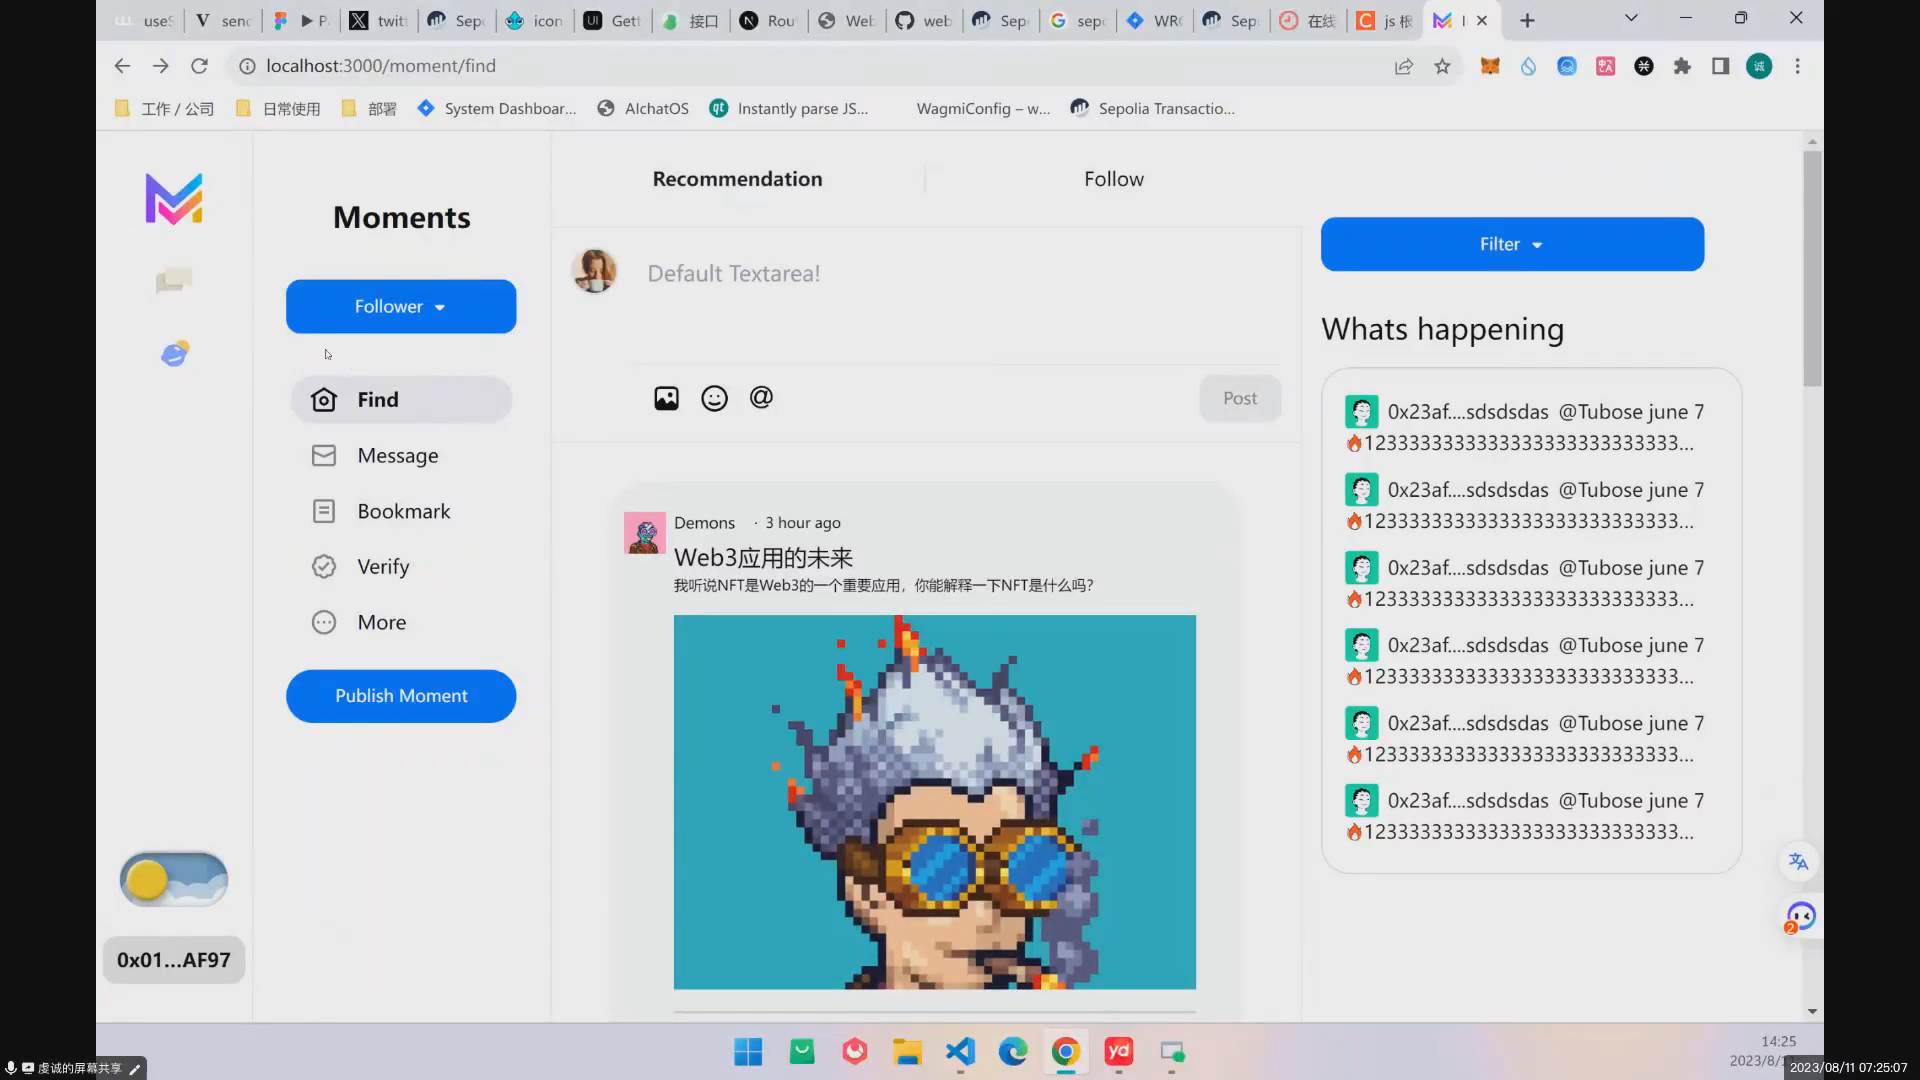Open the 工作 / 公司 bookmarks folder
This screenshot has height=1080, width=1920.
point(165,109)
